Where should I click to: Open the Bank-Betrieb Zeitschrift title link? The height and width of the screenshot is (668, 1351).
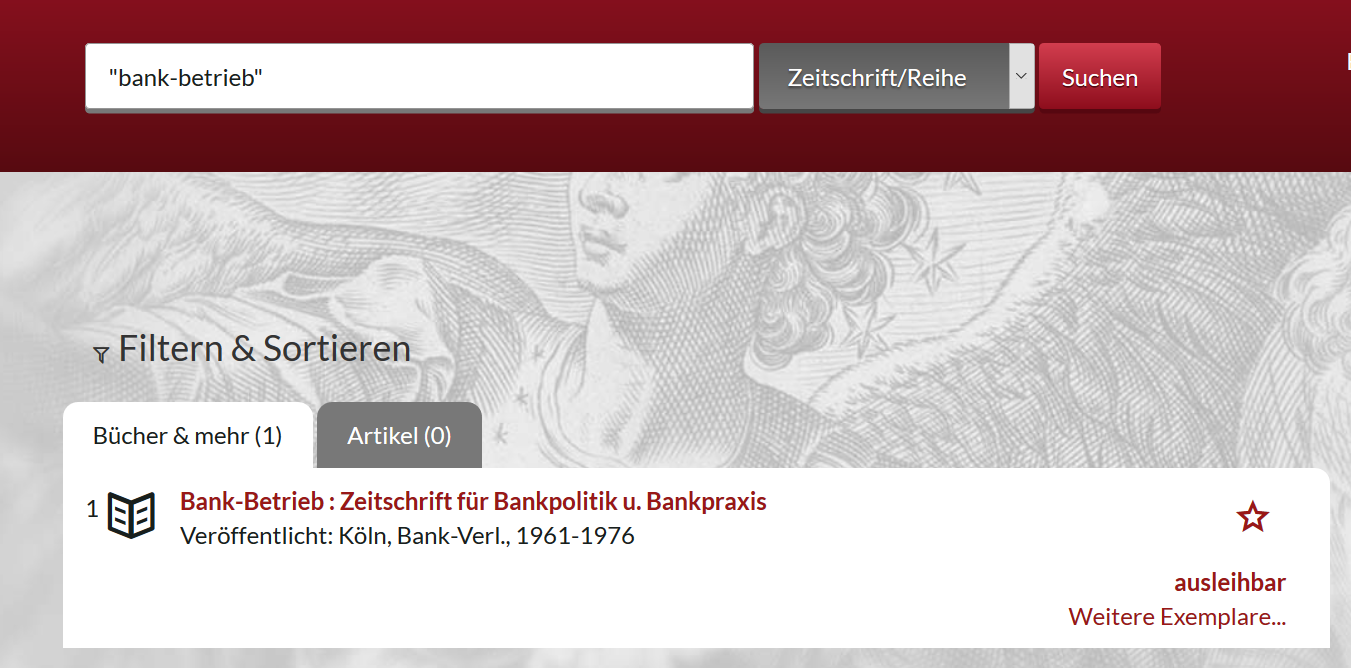click(x=473, y=501)
